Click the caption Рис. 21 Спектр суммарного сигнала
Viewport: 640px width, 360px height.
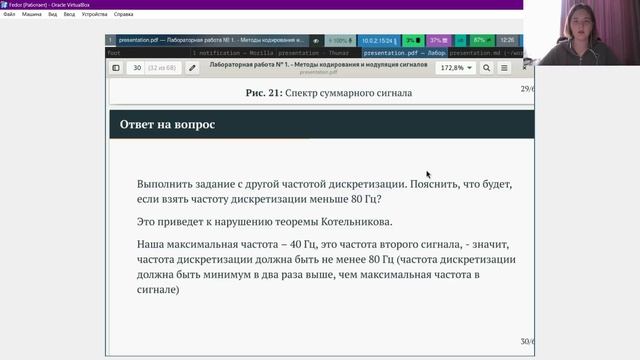(x=329, y=93)
